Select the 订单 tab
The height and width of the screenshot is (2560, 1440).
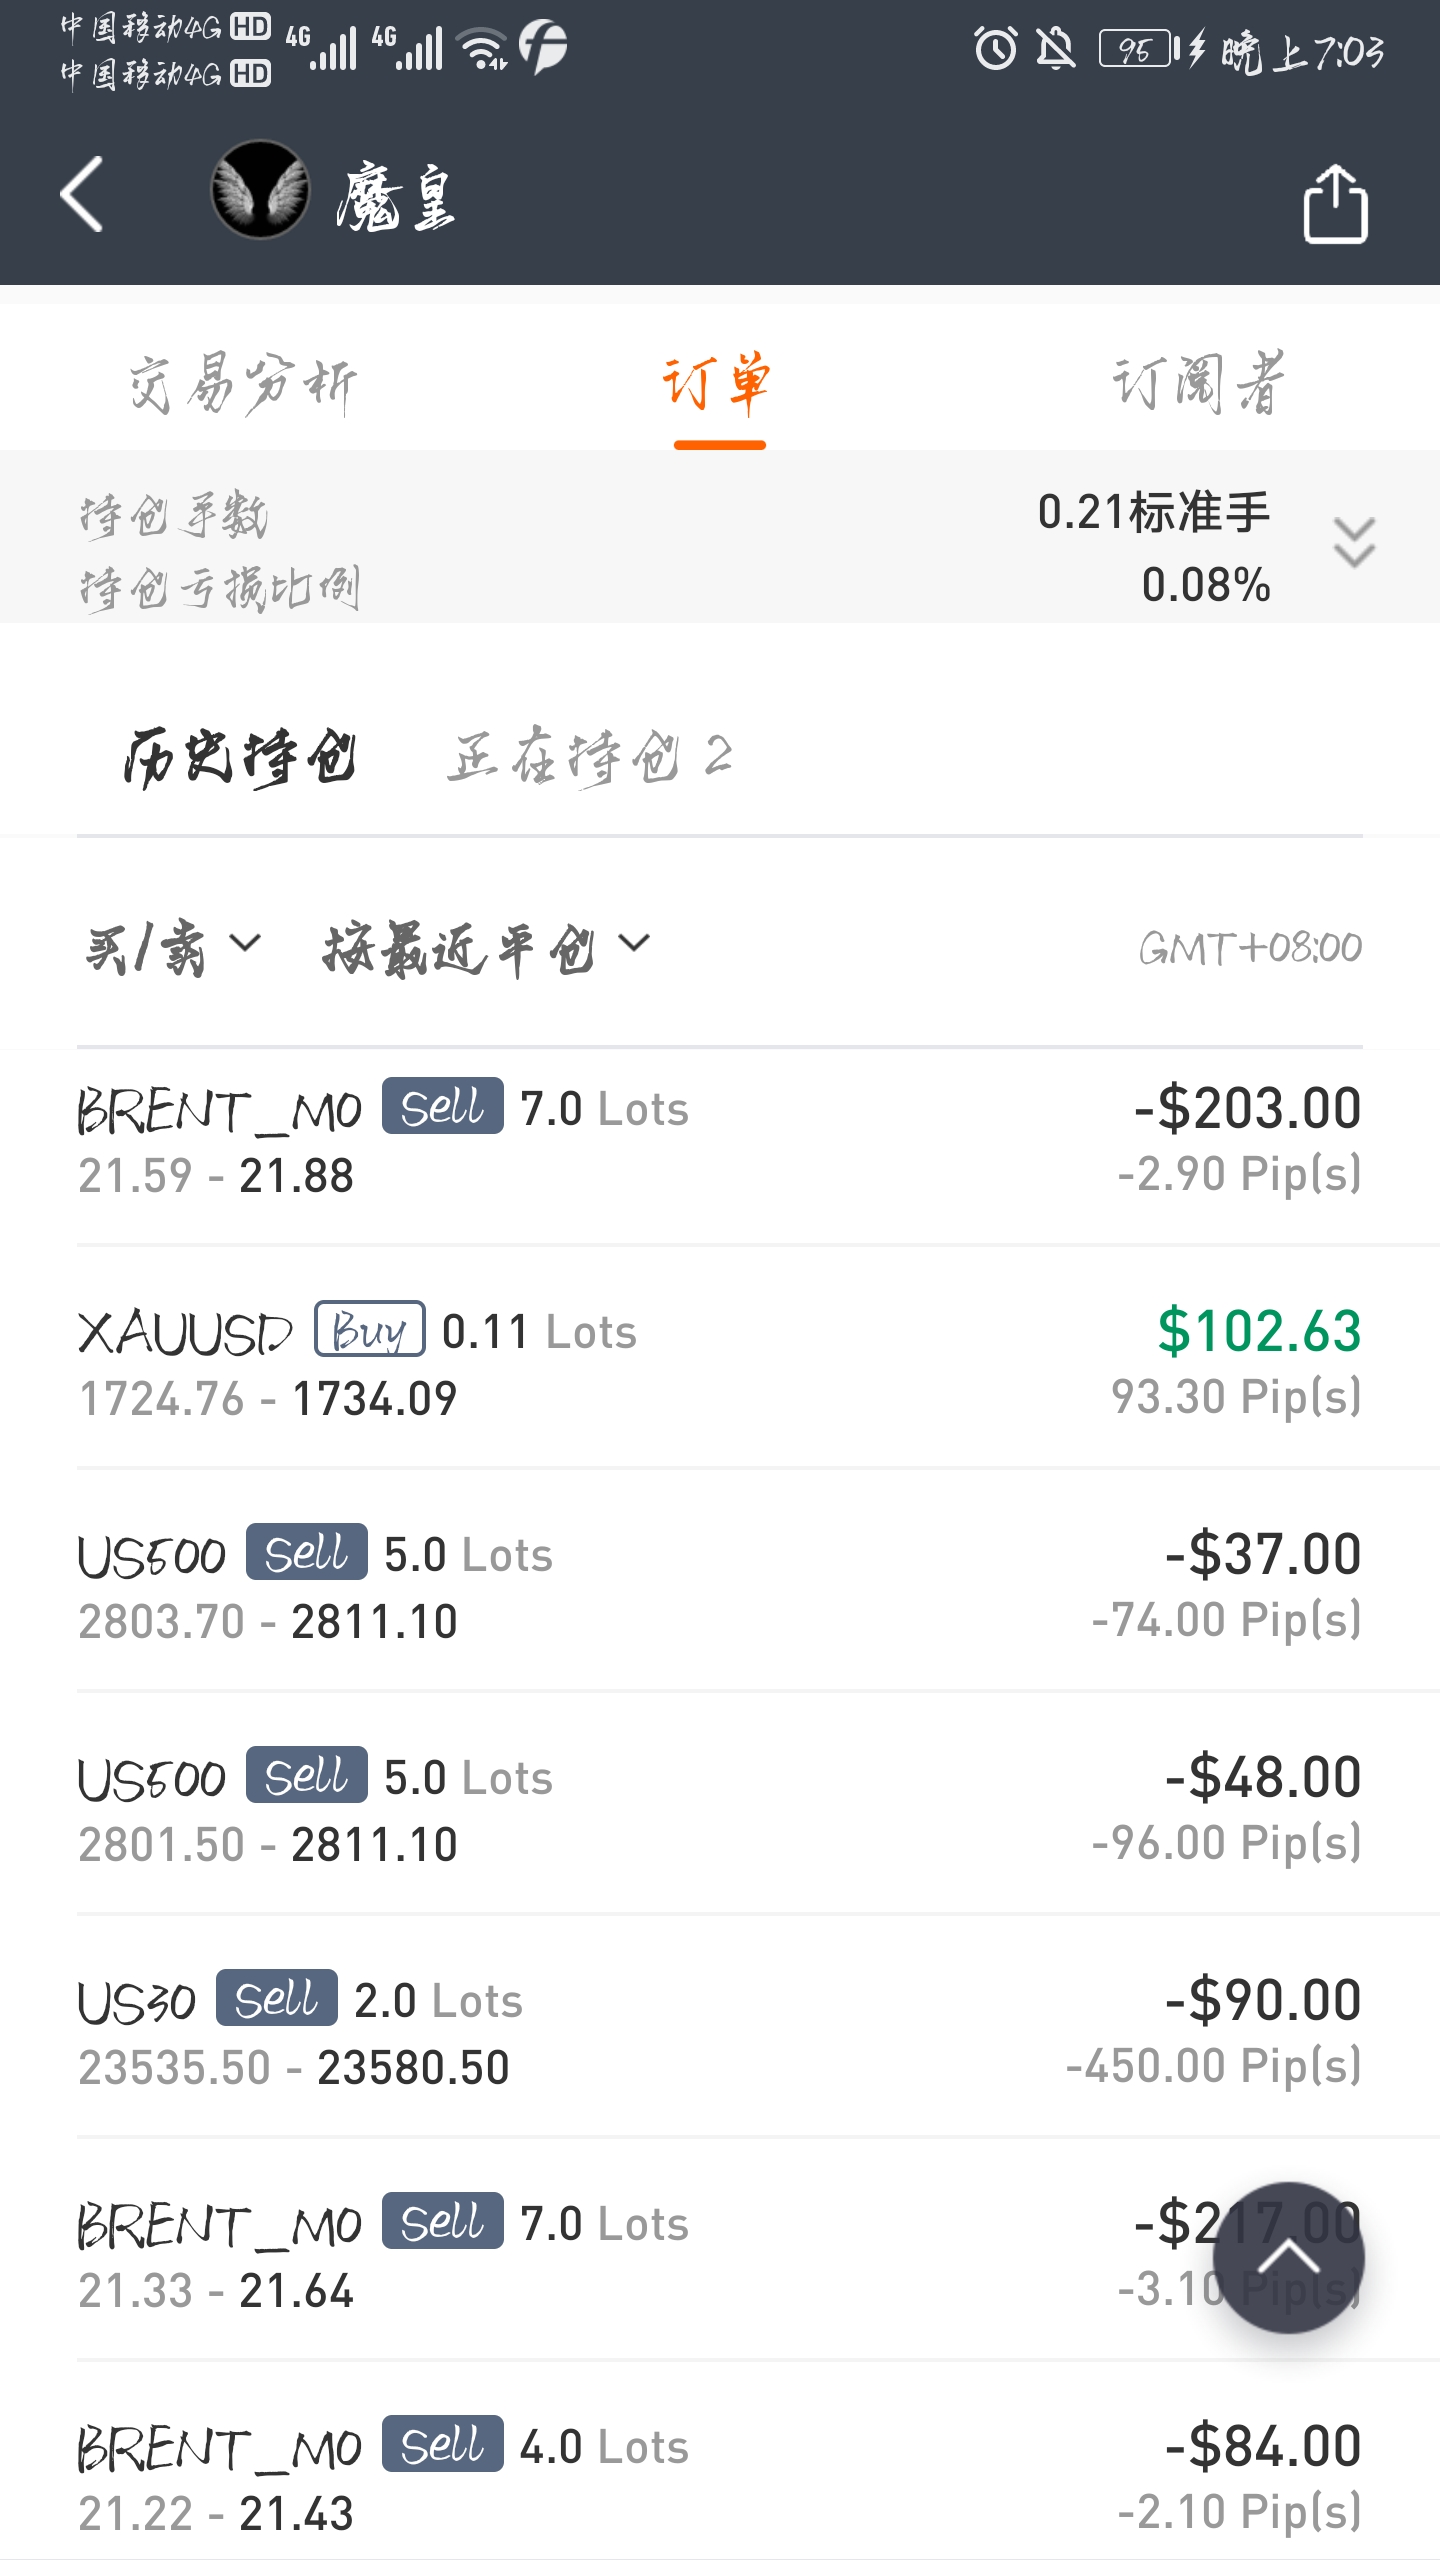click(x=719, y=384)
